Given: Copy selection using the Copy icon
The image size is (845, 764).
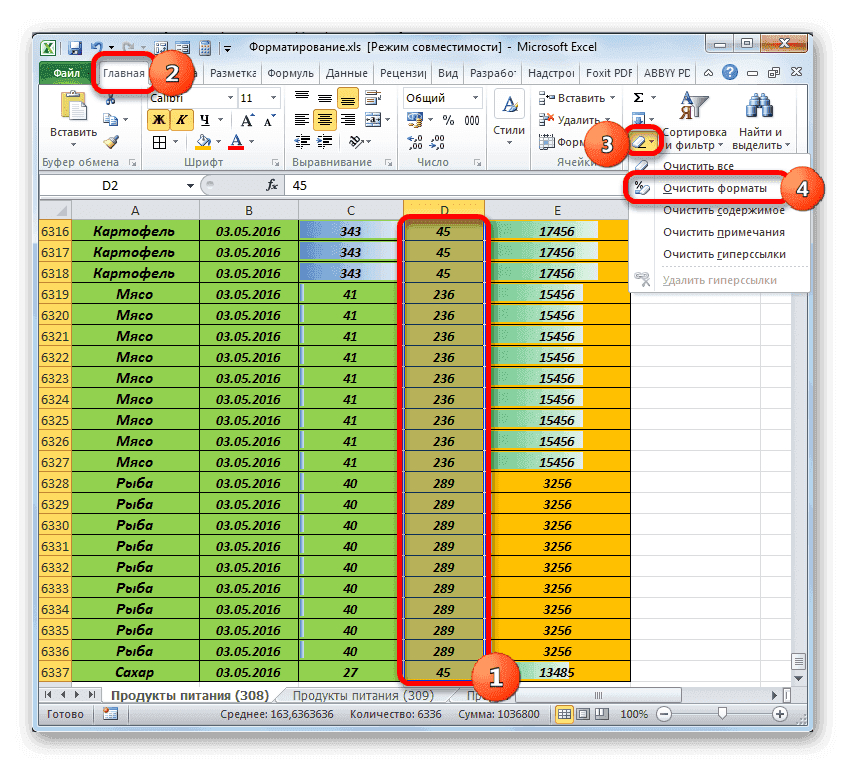Looking at the screenshot, I should [112, 119].
